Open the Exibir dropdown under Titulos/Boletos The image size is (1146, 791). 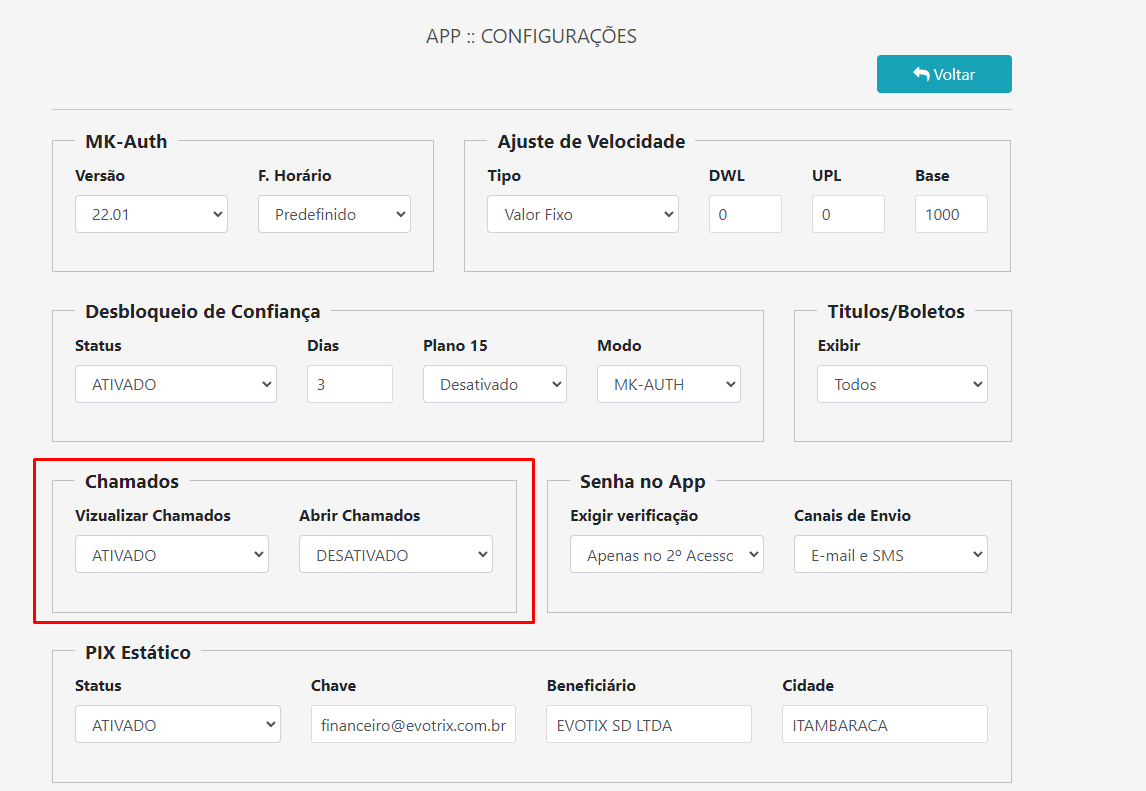[901, 383]
